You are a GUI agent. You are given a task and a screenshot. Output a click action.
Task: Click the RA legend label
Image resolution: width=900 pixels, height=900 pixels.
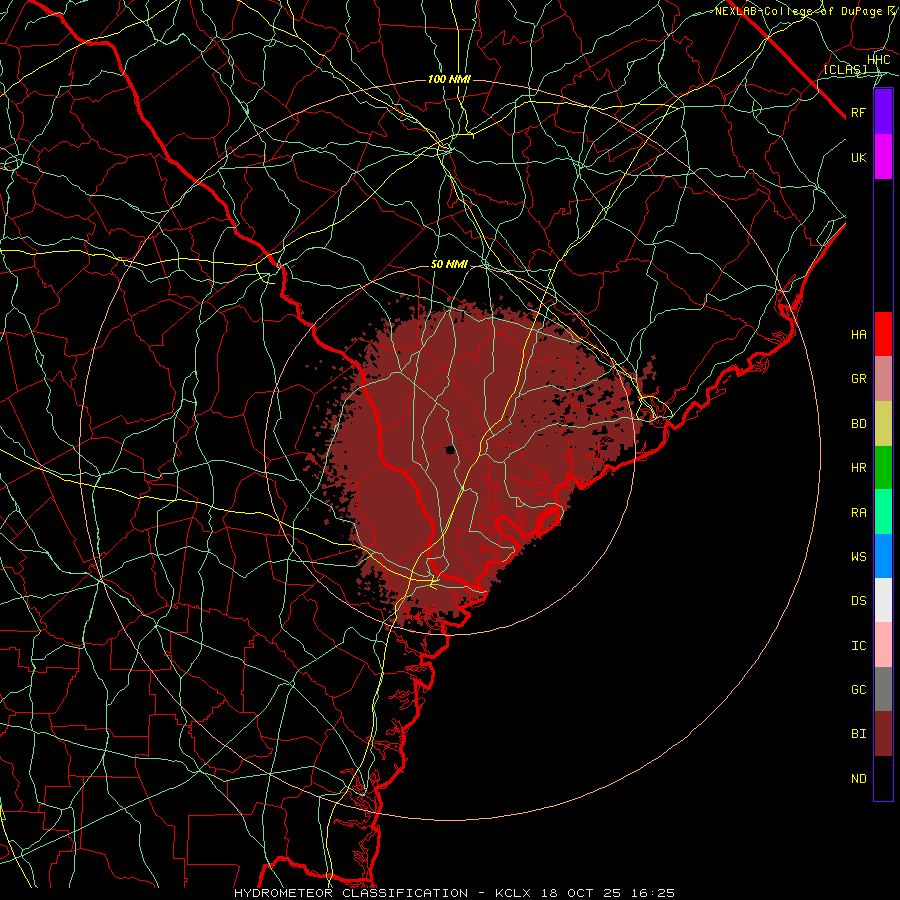pos(858,513)
